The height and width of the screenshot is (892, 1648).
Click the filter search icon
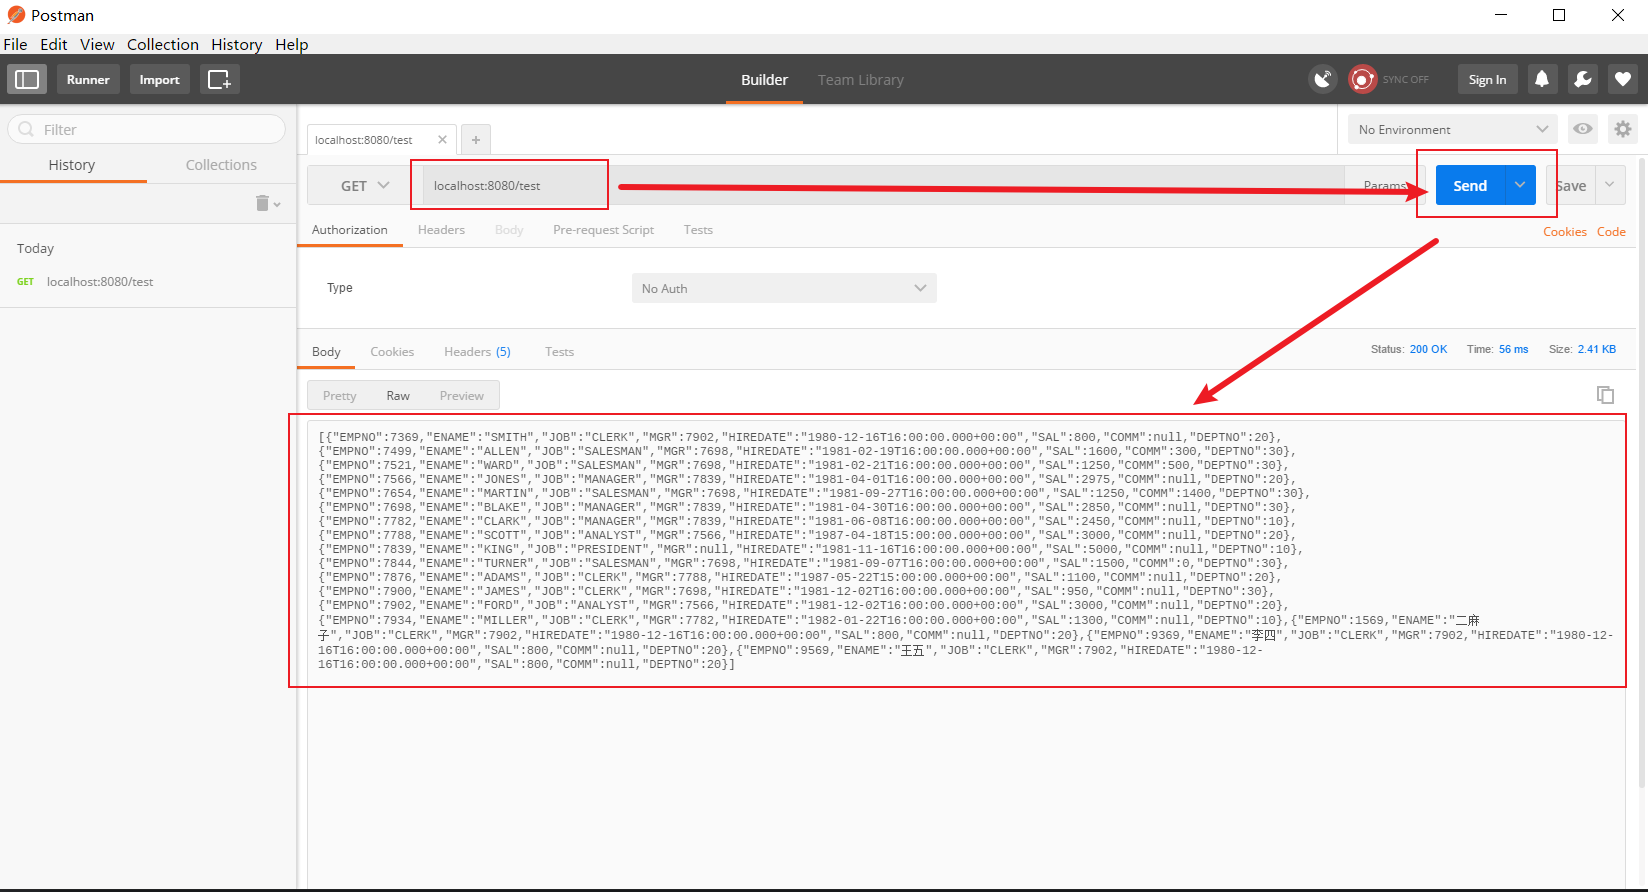(26, 129)
